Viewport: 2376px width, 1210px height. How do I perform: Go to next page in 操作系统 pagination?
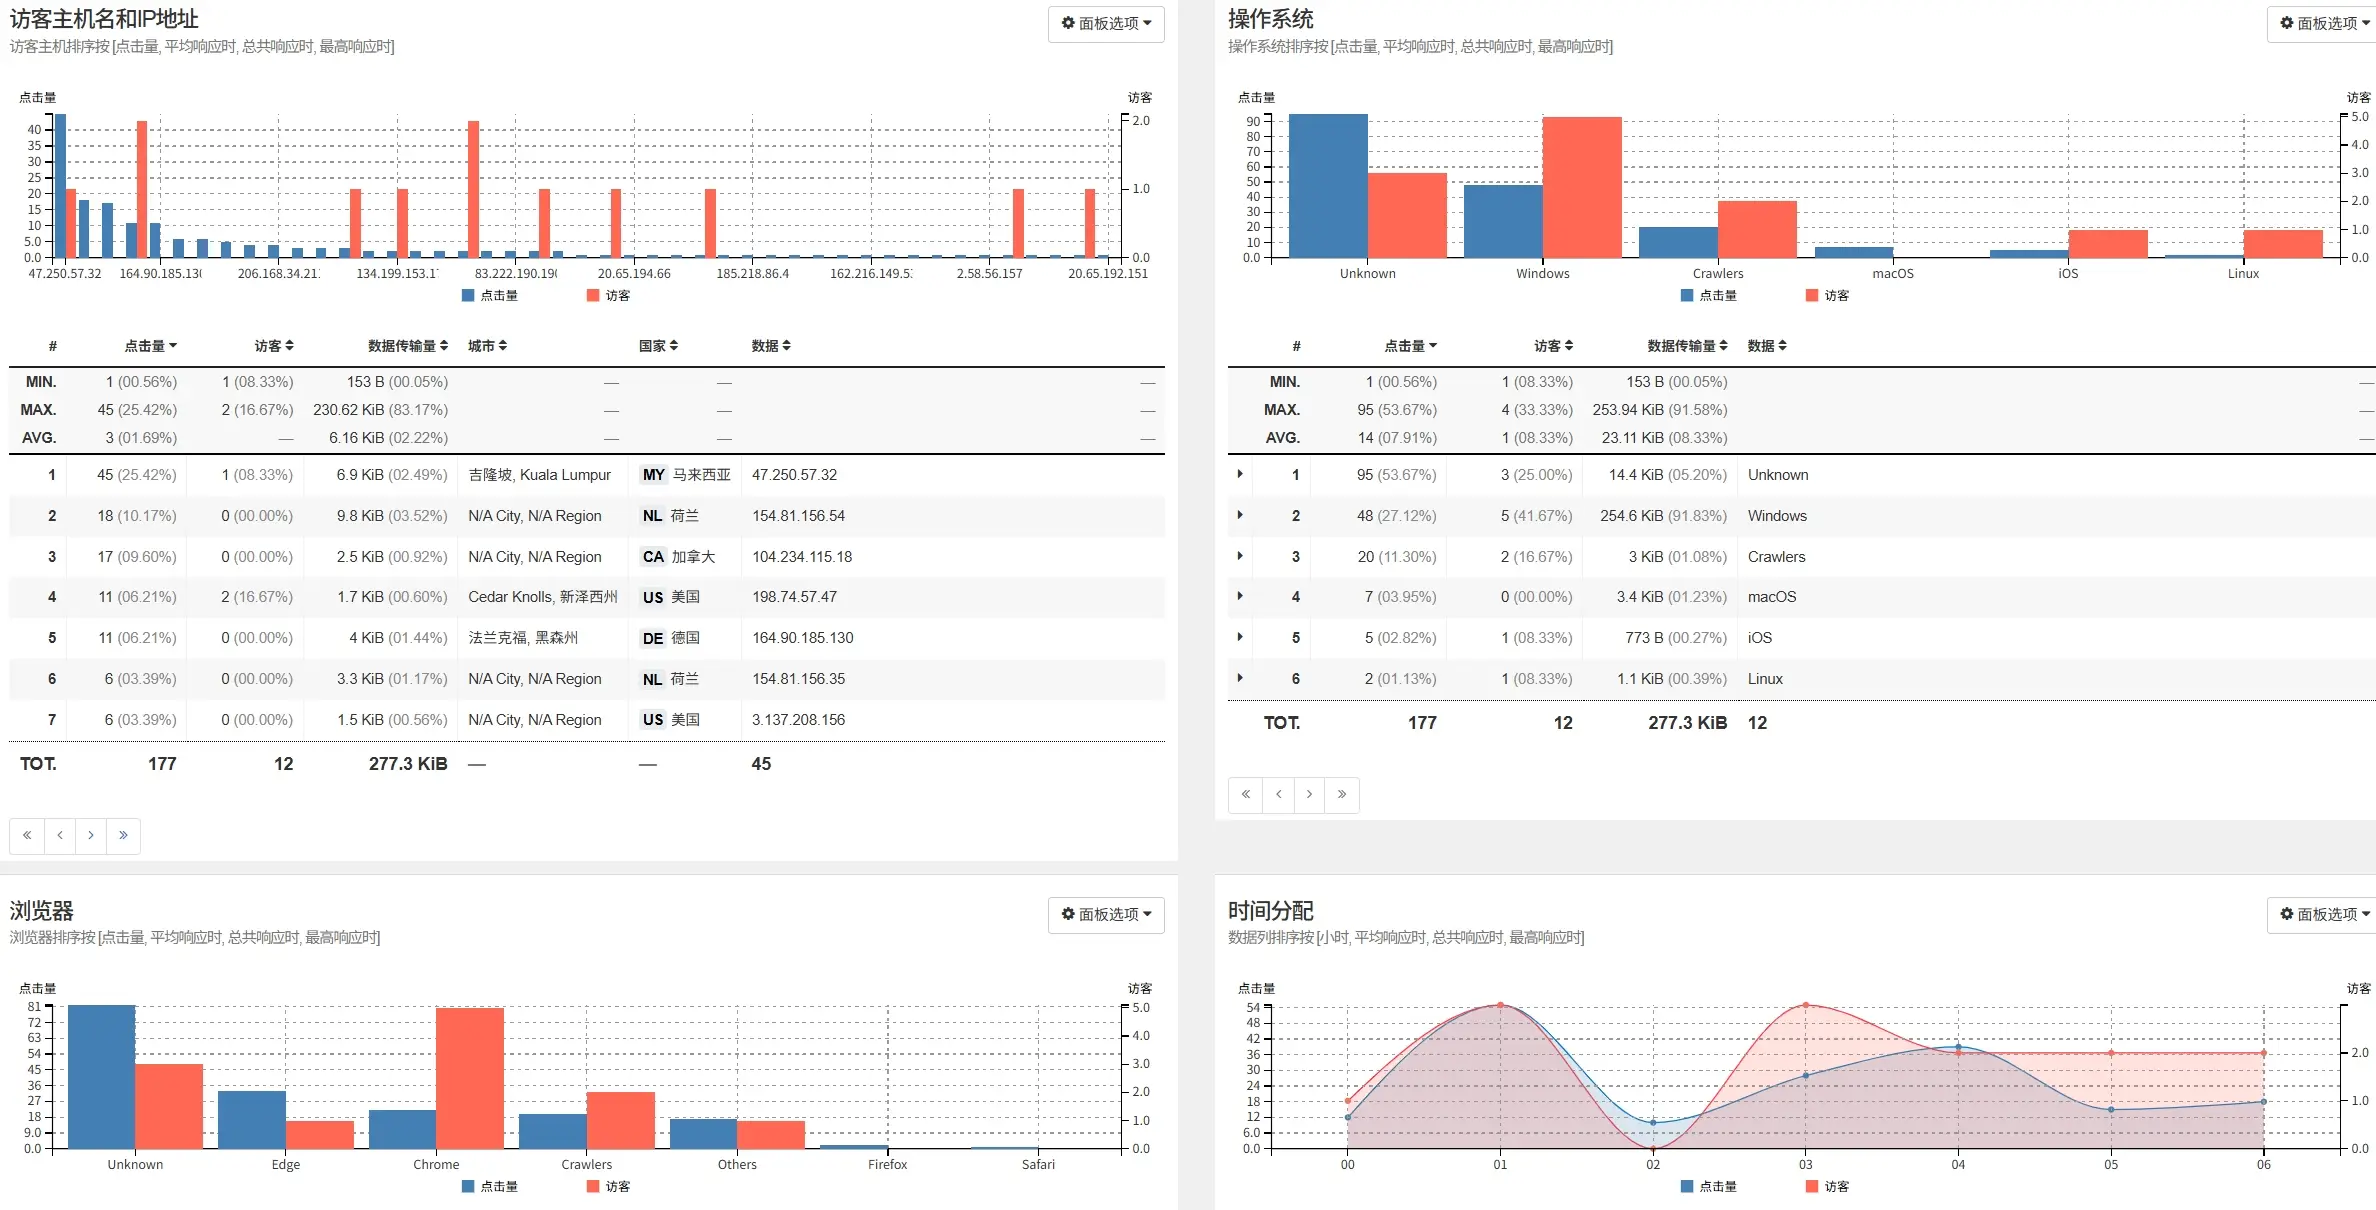(1310, 794)
